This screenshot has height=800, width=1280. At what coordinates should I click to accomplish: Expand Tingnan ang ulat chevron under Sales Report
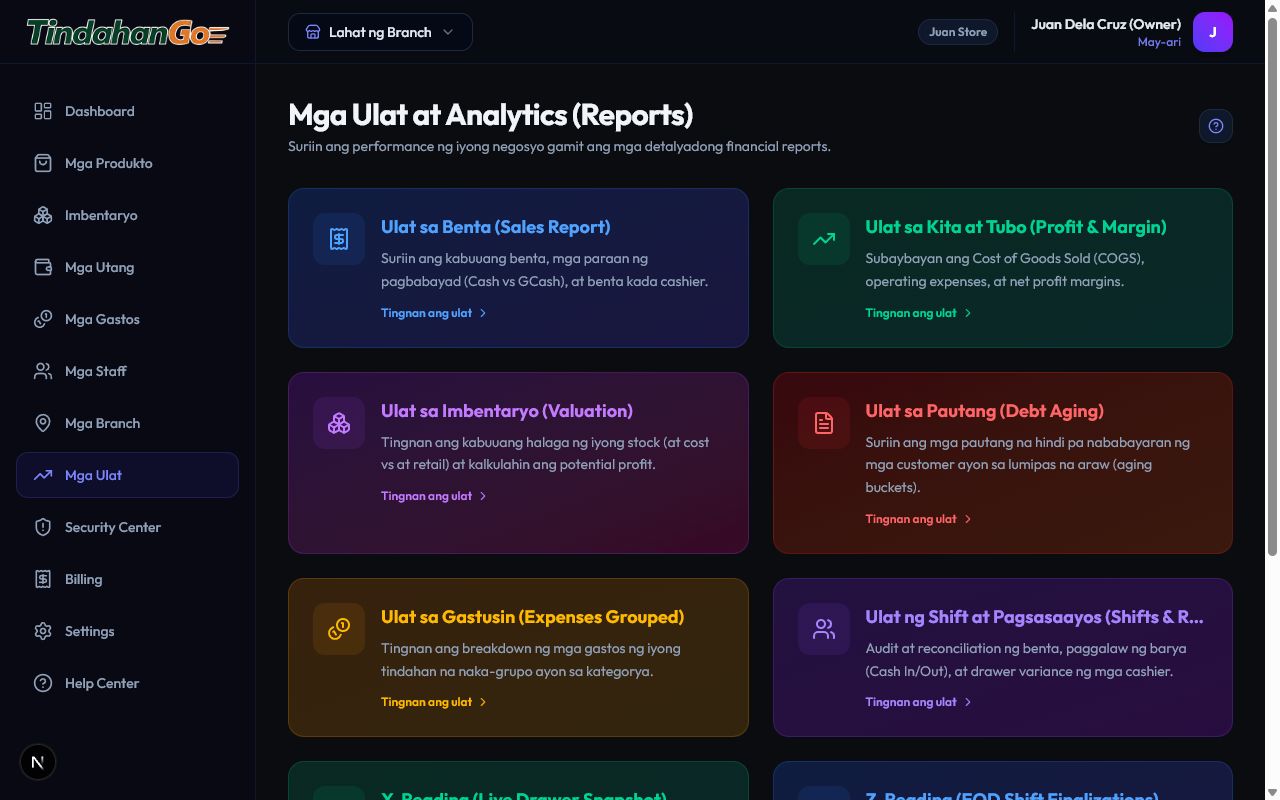pyautogui.click(x=483, y=313)
